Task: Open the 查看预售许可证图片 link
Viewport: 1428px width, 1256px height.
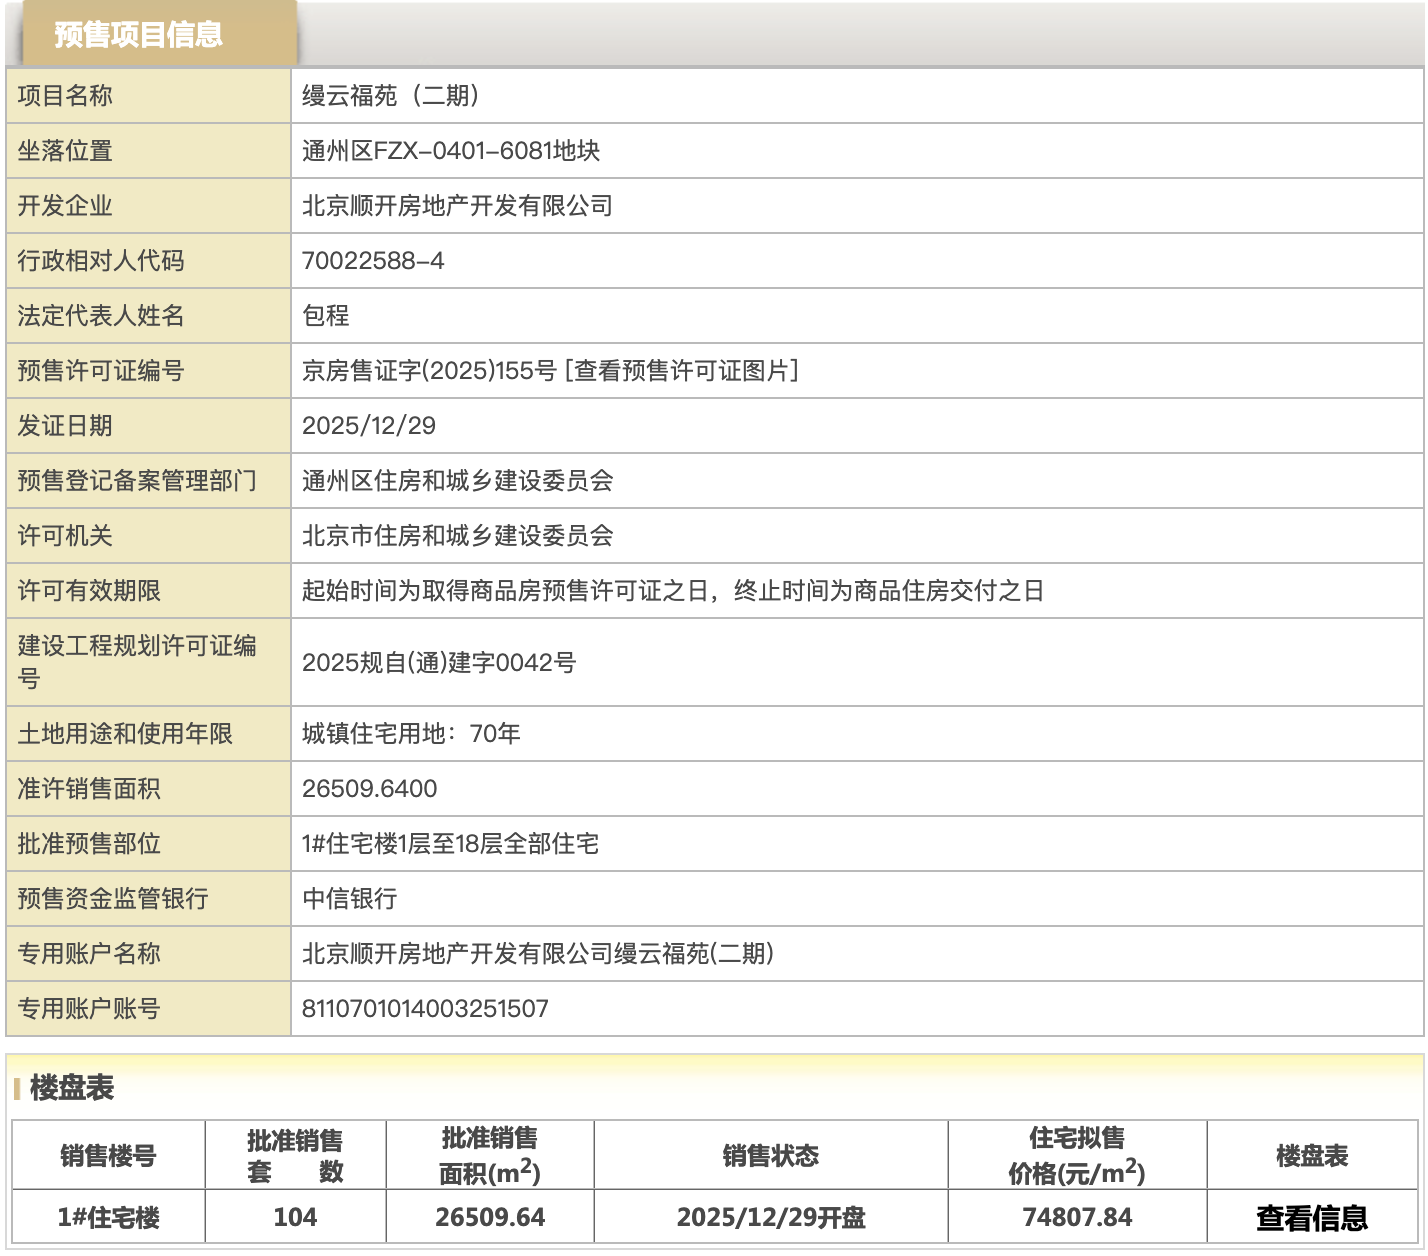Action: [x=682, y=371]
